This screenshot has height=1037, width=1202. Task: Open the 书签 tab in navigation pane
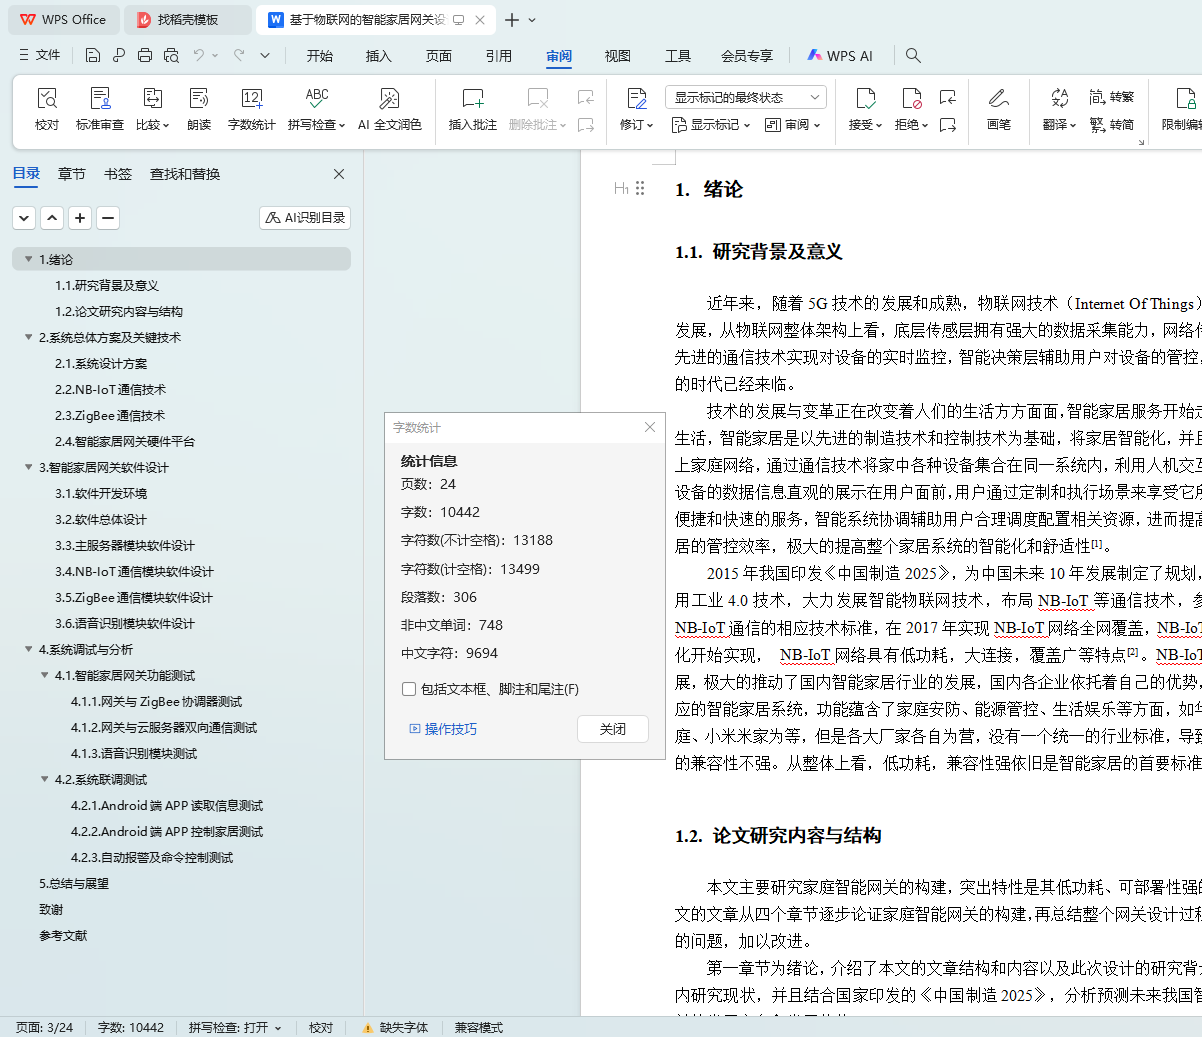118,174
